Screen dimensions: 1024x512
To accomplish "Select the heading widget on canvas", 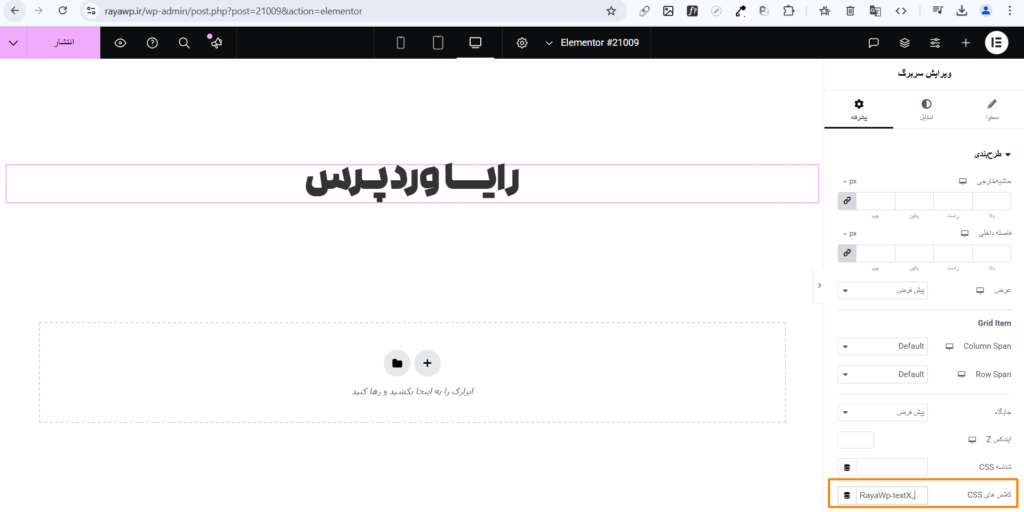I will [x=412, y=184].
